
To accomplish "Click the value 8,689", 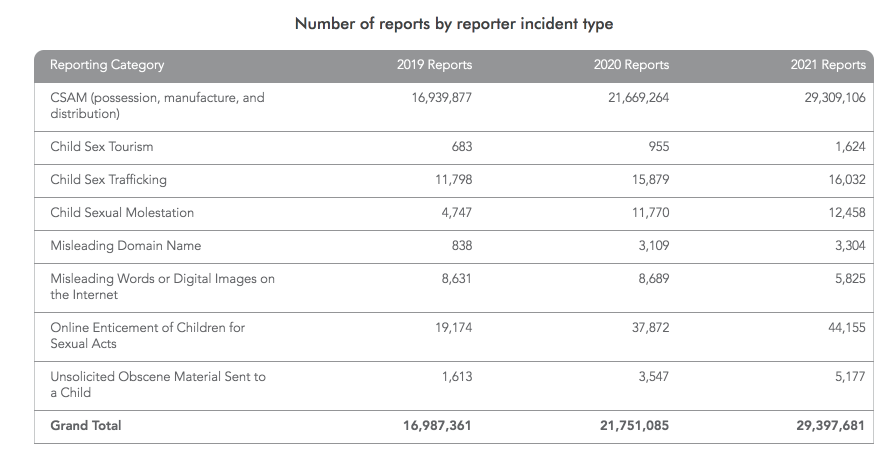I will 654,279.
